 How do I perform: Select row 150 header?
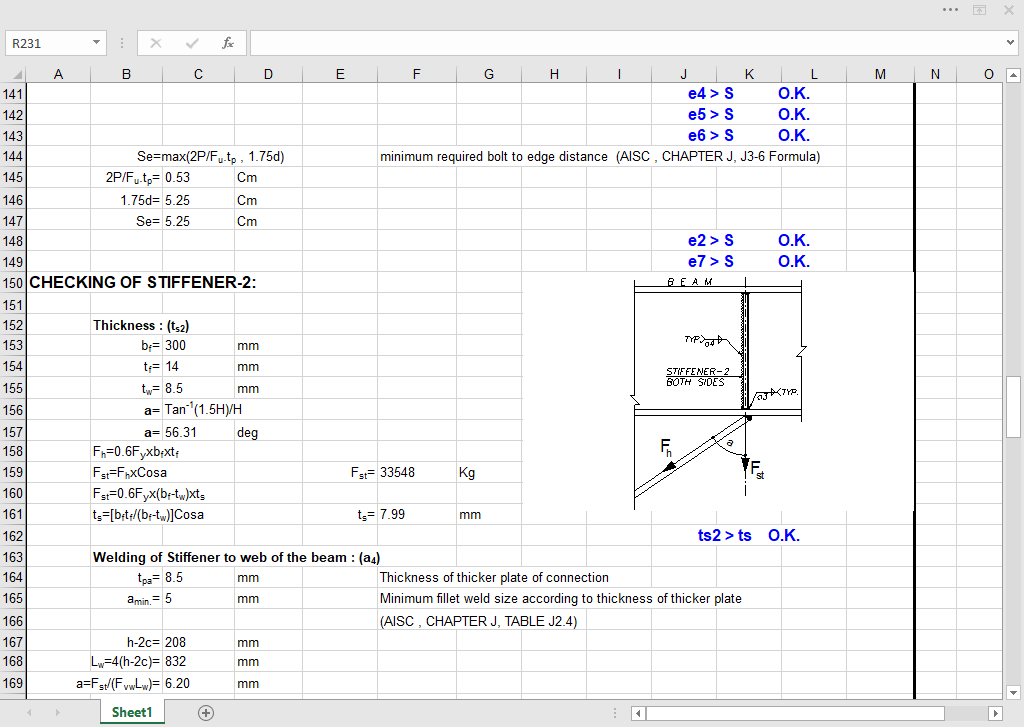(x=12, y=283)
